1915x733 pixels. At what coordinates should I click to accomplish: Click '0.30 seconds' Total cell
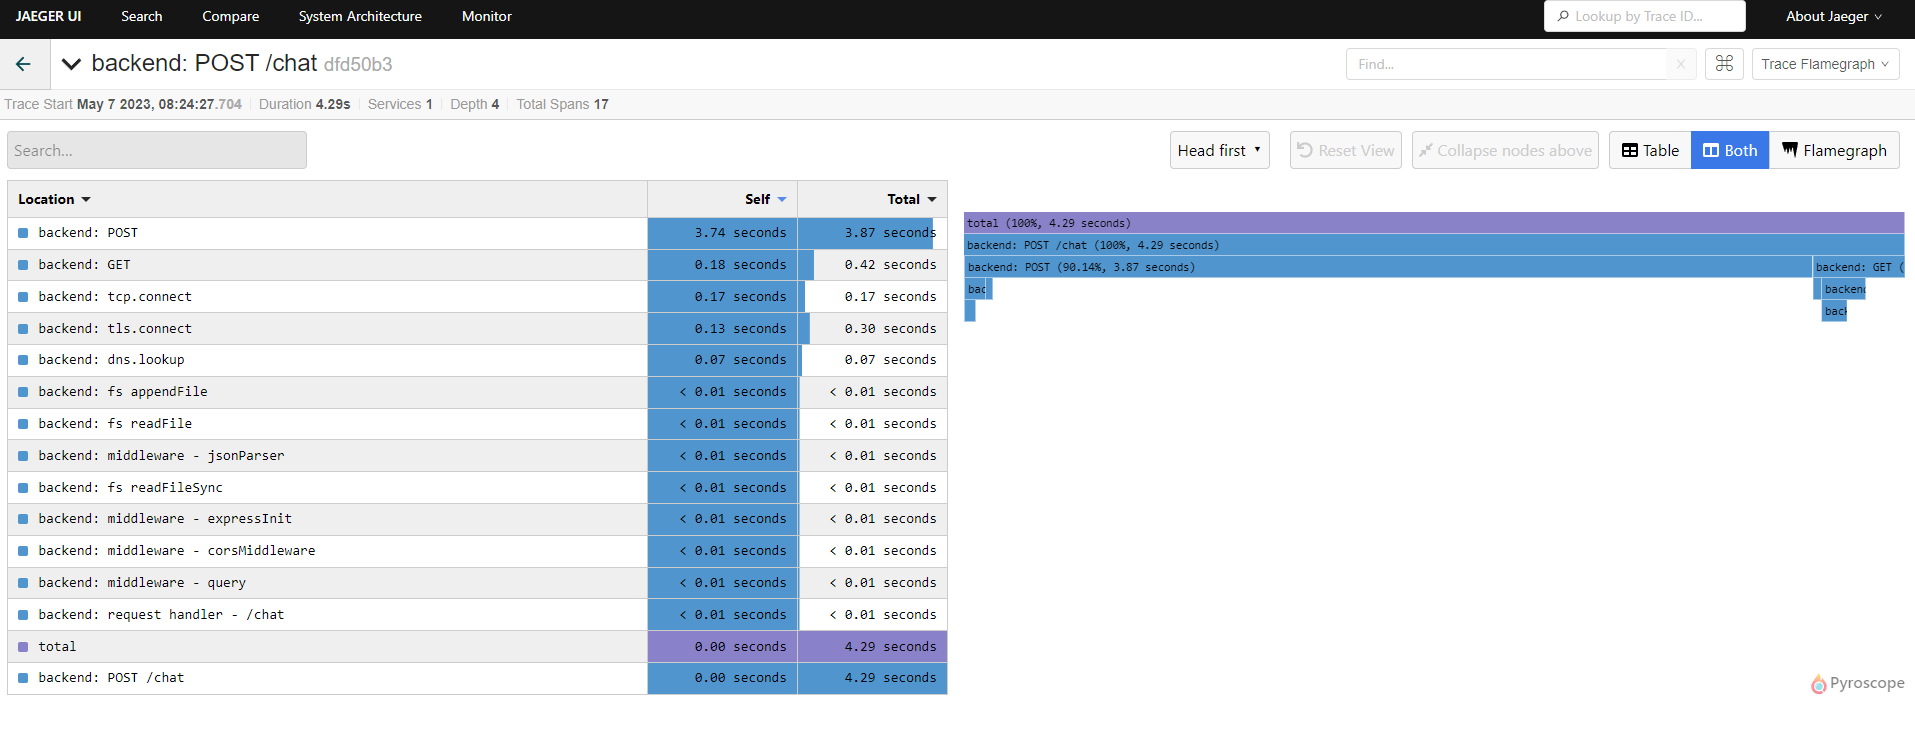(873, 328)
